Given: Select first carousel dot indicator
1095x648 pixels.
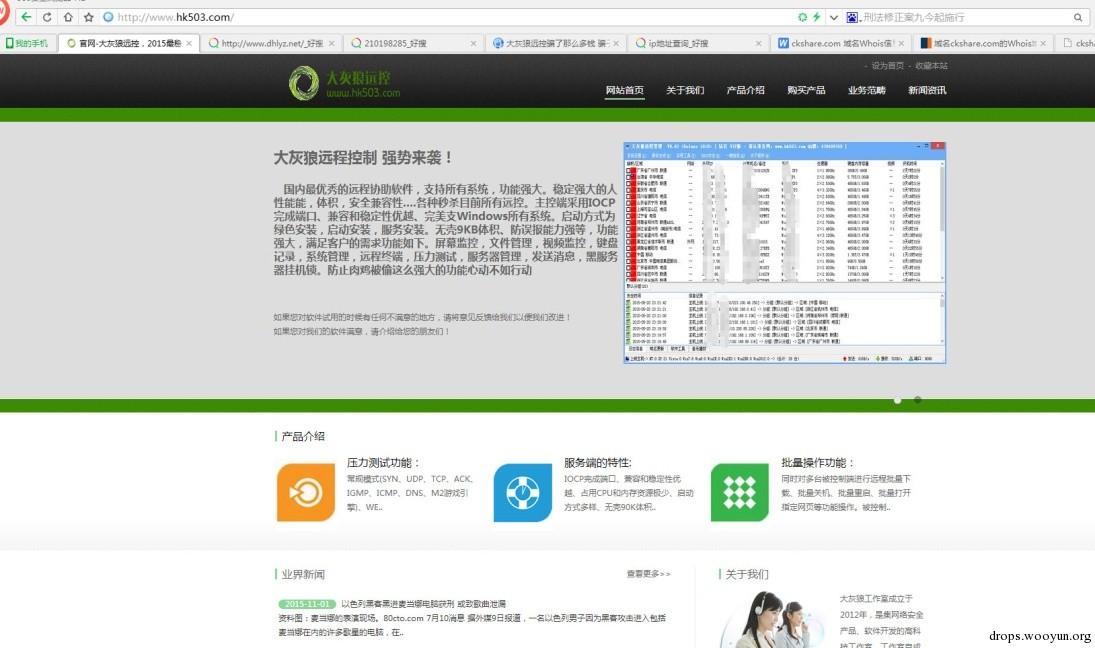Looking at the screenshot, I should (x=897, y=400).
